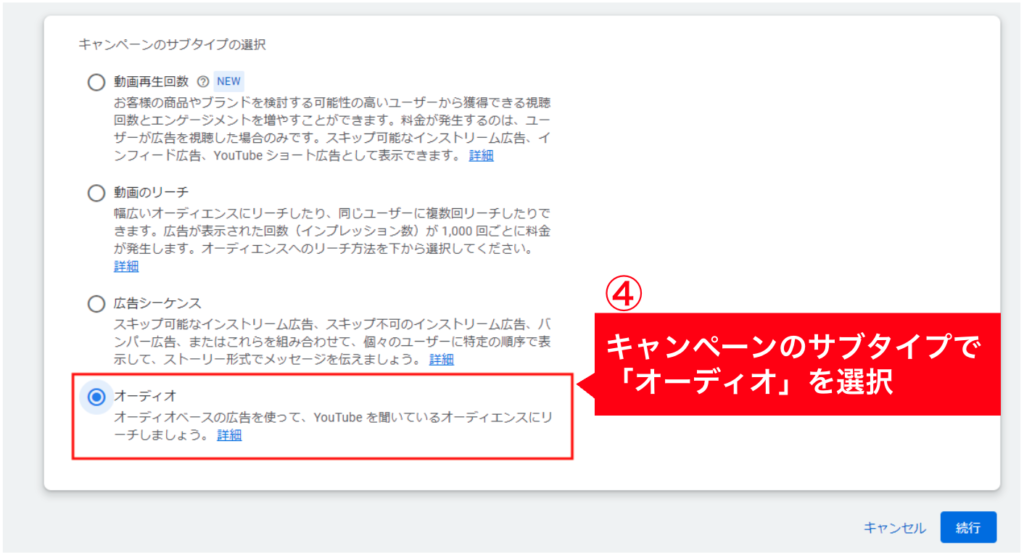Click the NEW badge next to 動画再生回数
1024x557 pixels.
[x=229, y=82]
